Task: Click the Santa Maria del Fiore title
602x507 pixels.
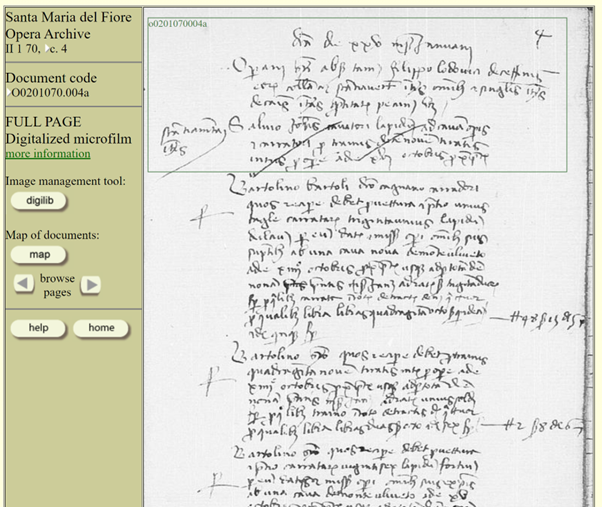Action: pos(68,17)
